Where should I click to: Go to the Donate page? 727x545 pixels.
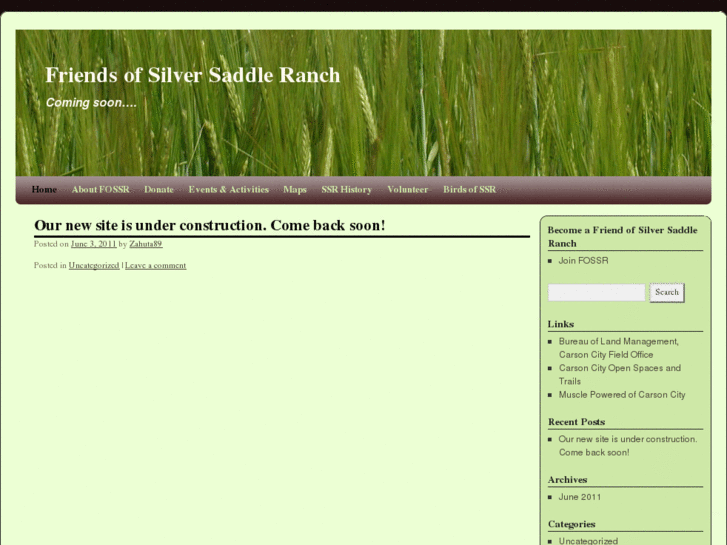tap(159, 189)
